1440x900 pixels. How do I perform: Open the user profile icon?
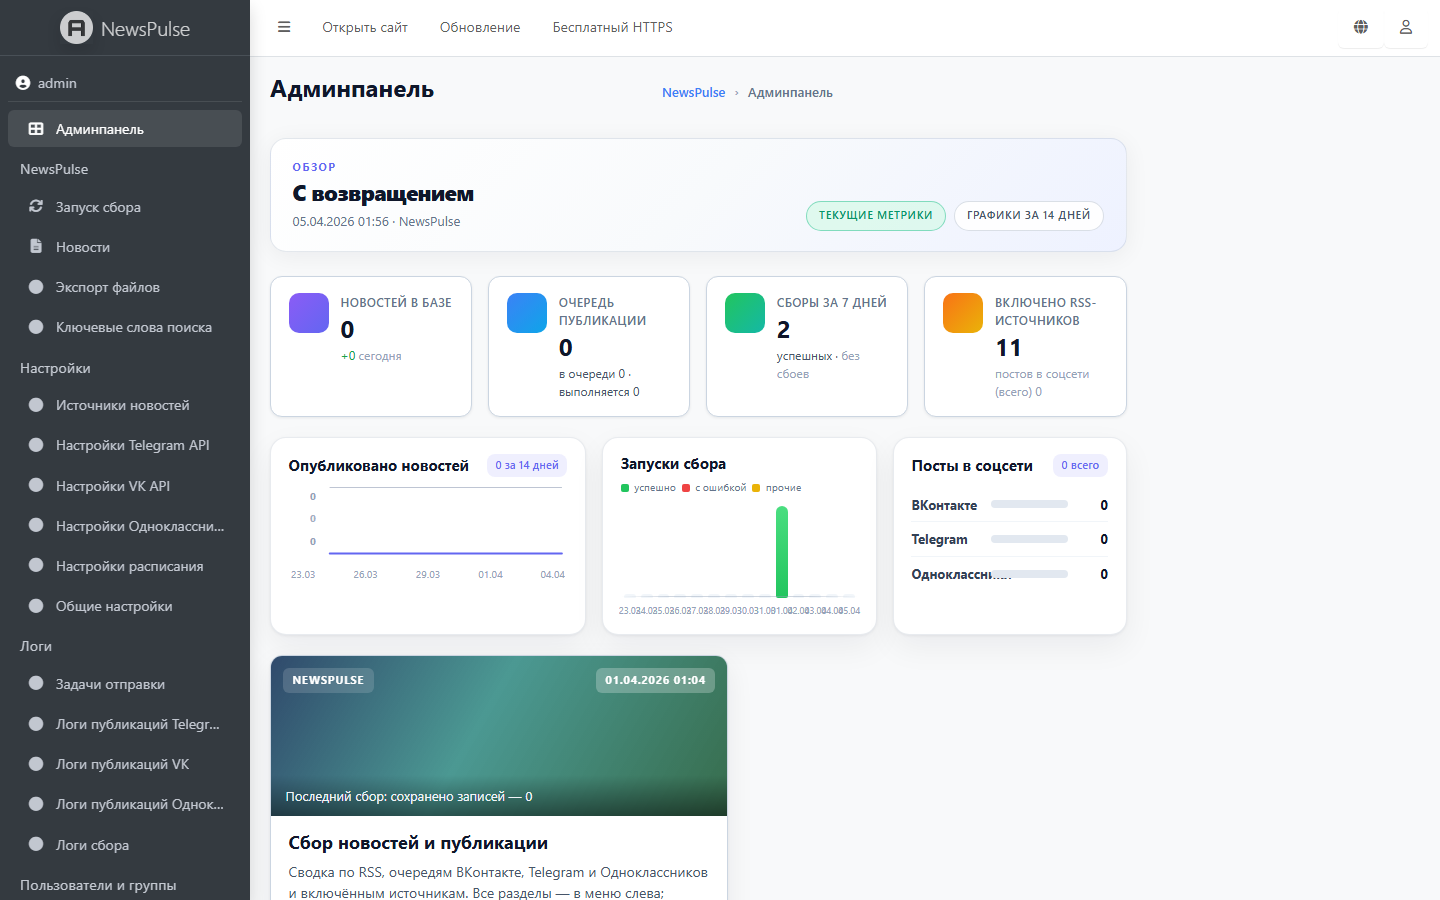(1405, 27)
